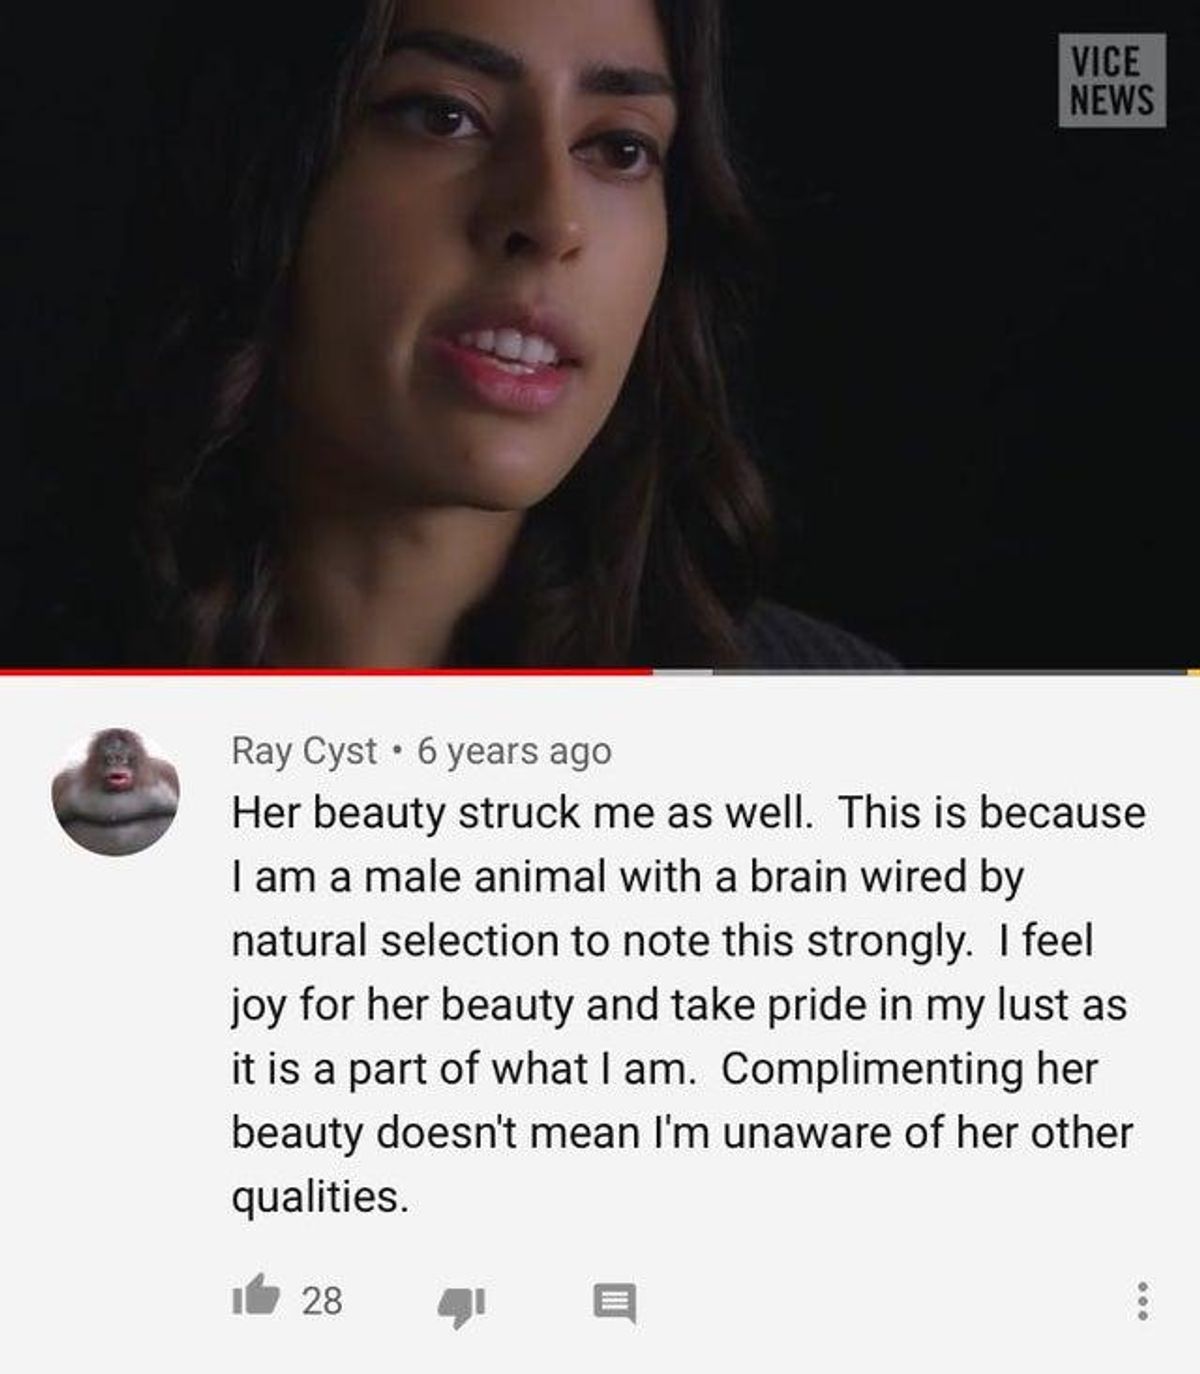
Task: Open the three-dot more options menu
Action: [x=1142, y=1301]
